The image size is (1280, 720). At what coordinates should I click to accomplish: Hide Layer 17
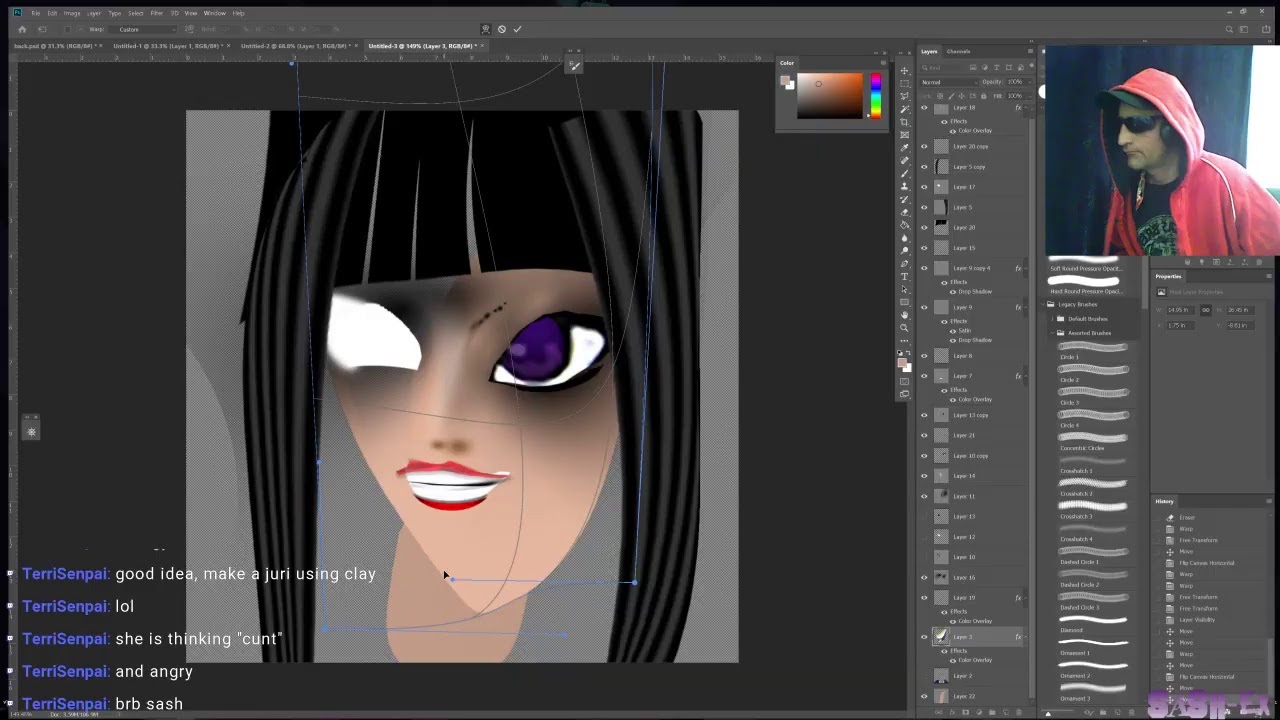(924, 186)
